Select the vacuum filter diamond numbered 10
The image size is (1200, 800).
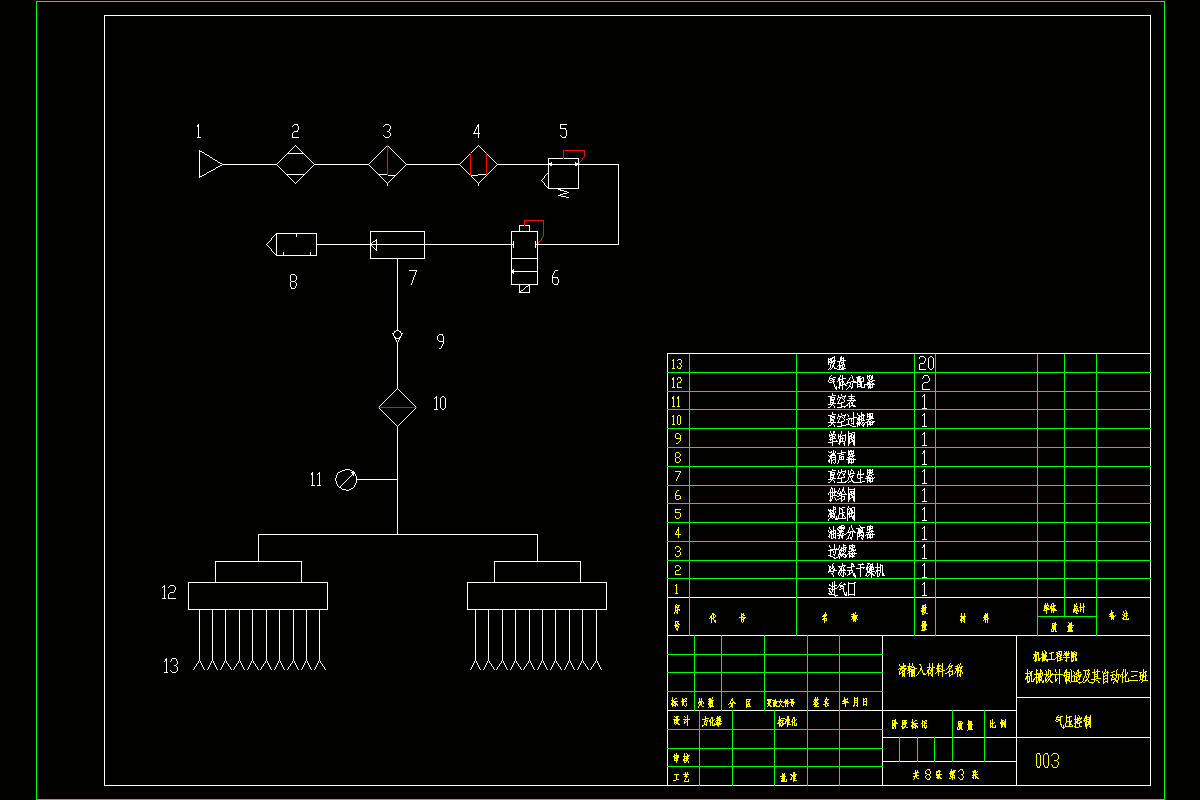pos(398,407)
